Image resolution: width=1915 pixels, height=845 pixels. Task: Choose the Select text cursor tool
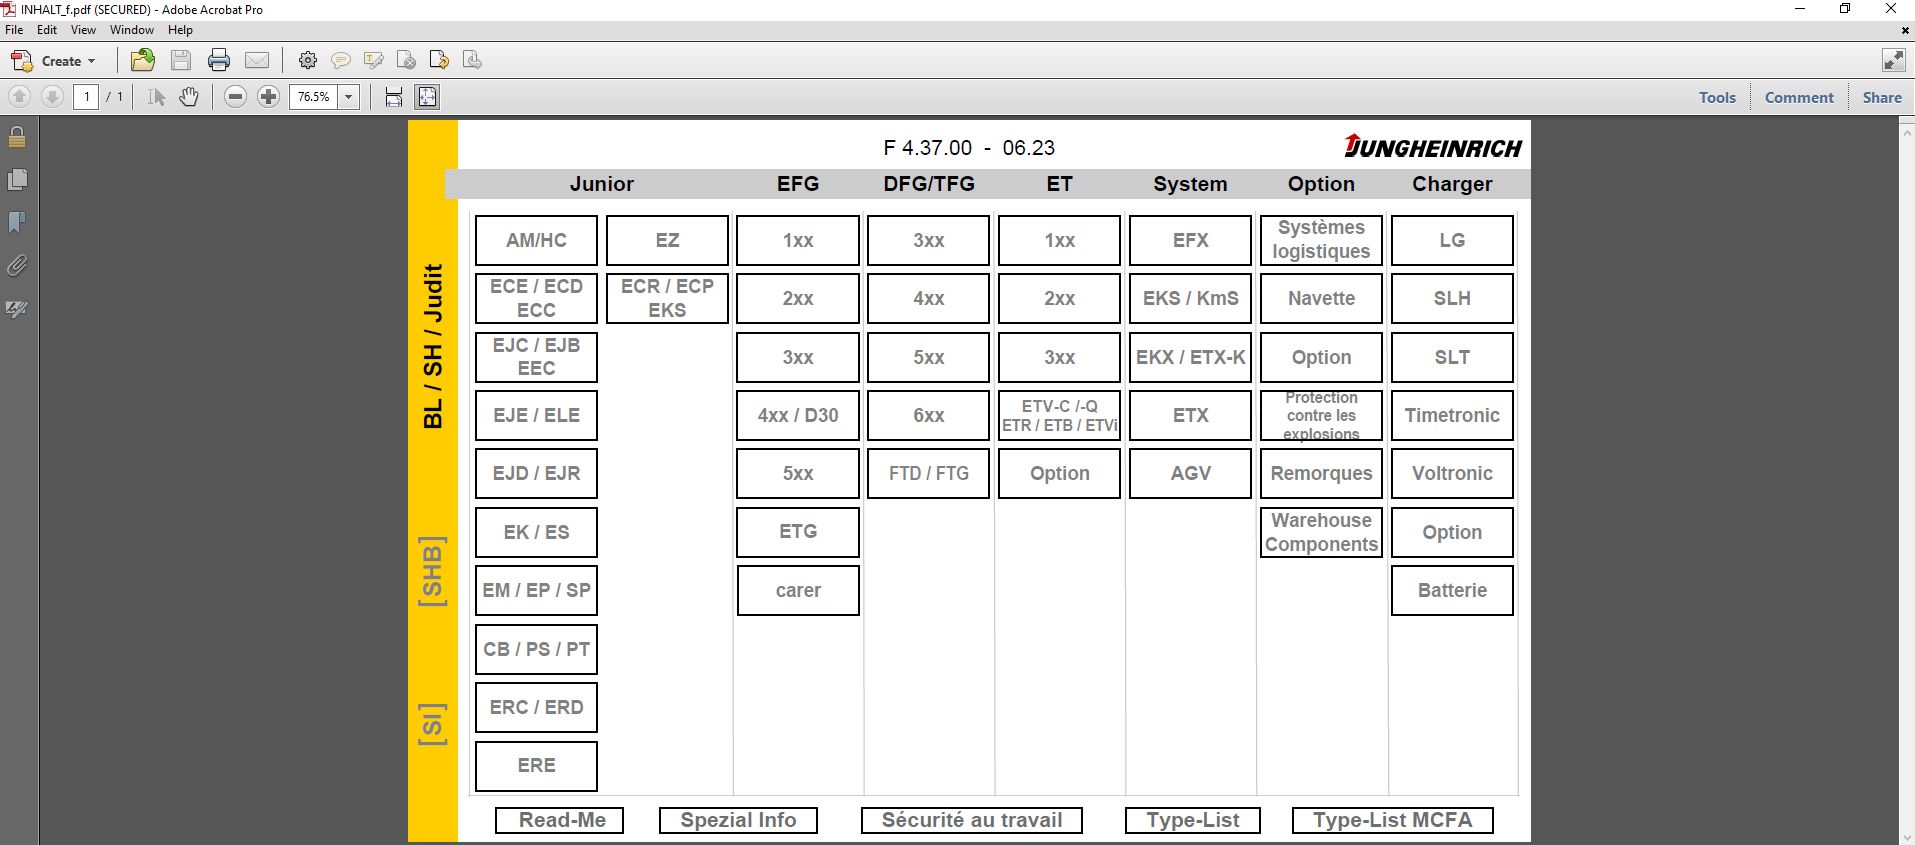[156, 97]
